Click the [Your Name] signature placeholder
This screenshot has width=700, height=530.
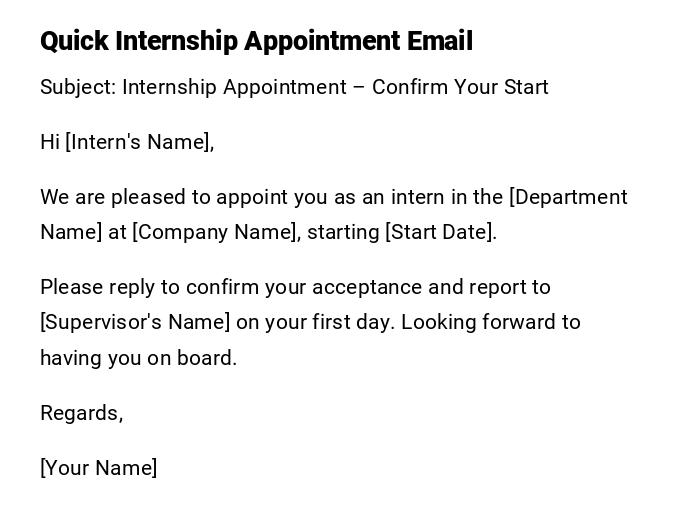coord(98,469)
